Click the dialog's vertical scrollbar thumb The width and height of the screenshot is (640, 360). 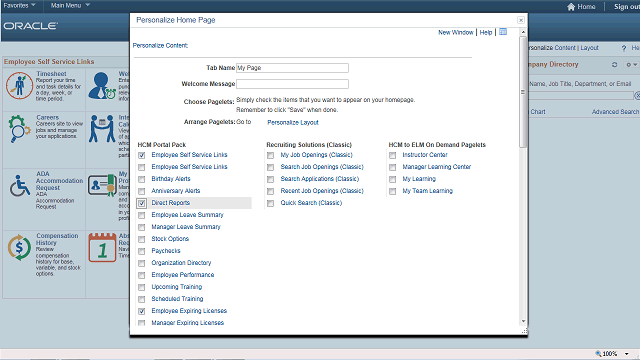tap(523, 92)
